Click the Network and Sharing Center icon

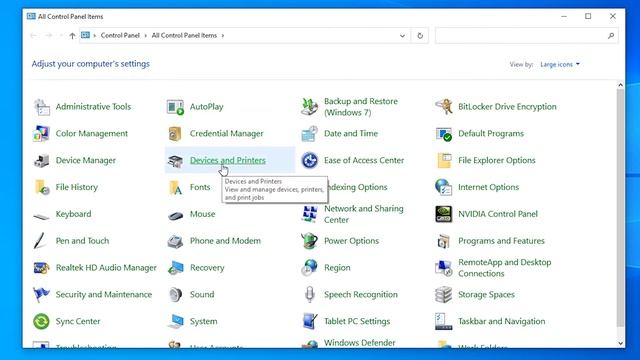(x=310, y=214)
